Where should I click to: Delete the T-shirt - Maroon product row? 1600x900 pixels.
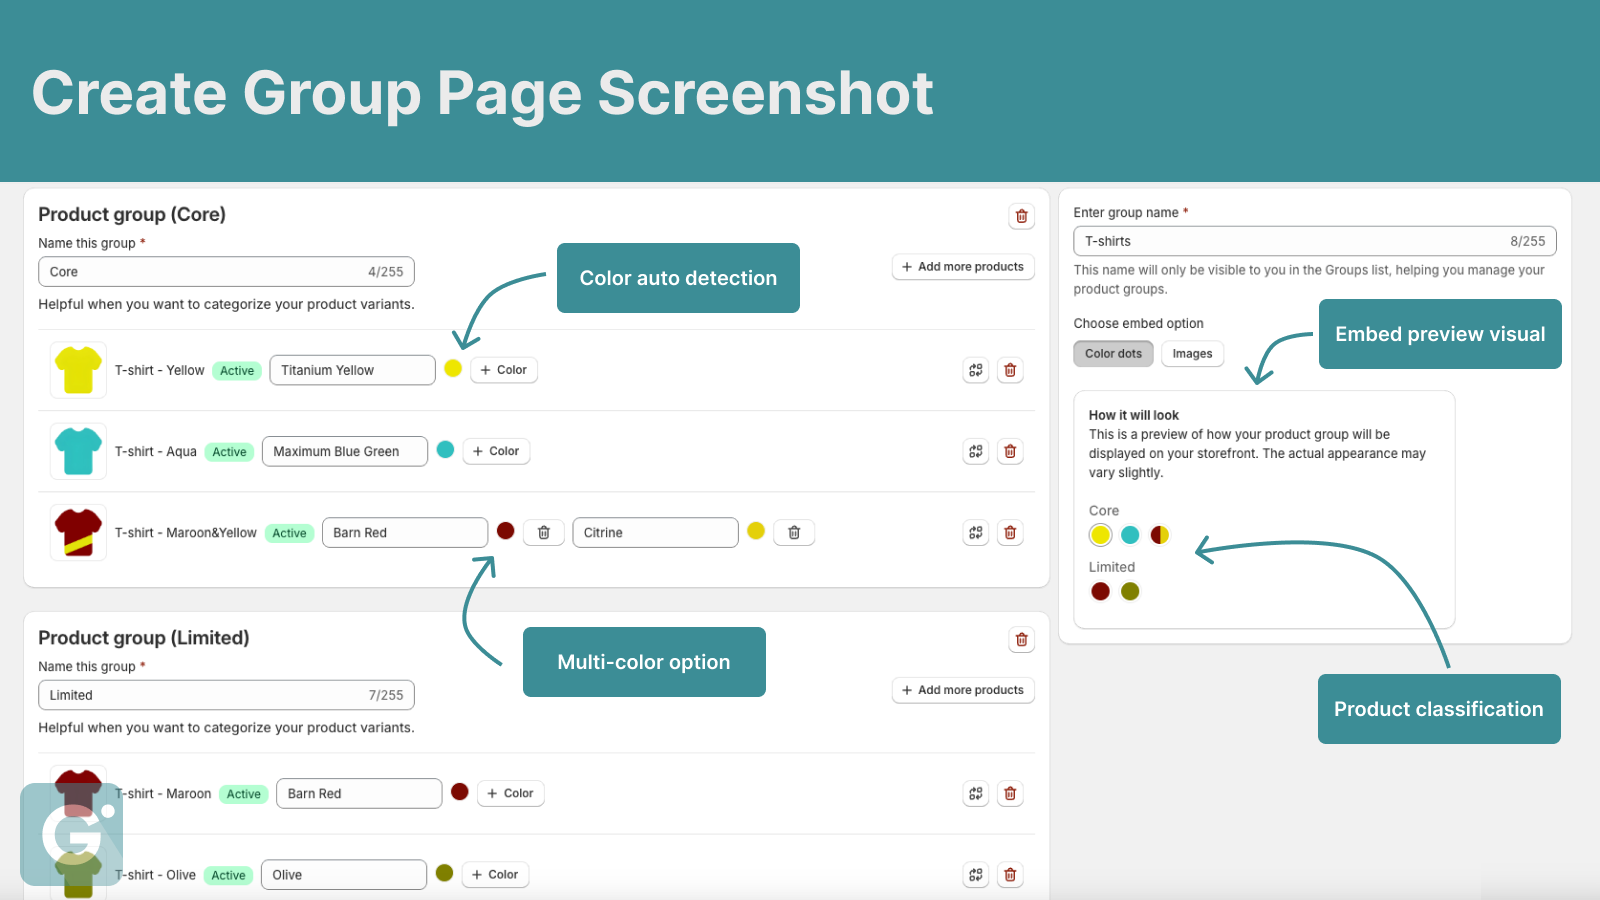click(x=1010, y=794)
